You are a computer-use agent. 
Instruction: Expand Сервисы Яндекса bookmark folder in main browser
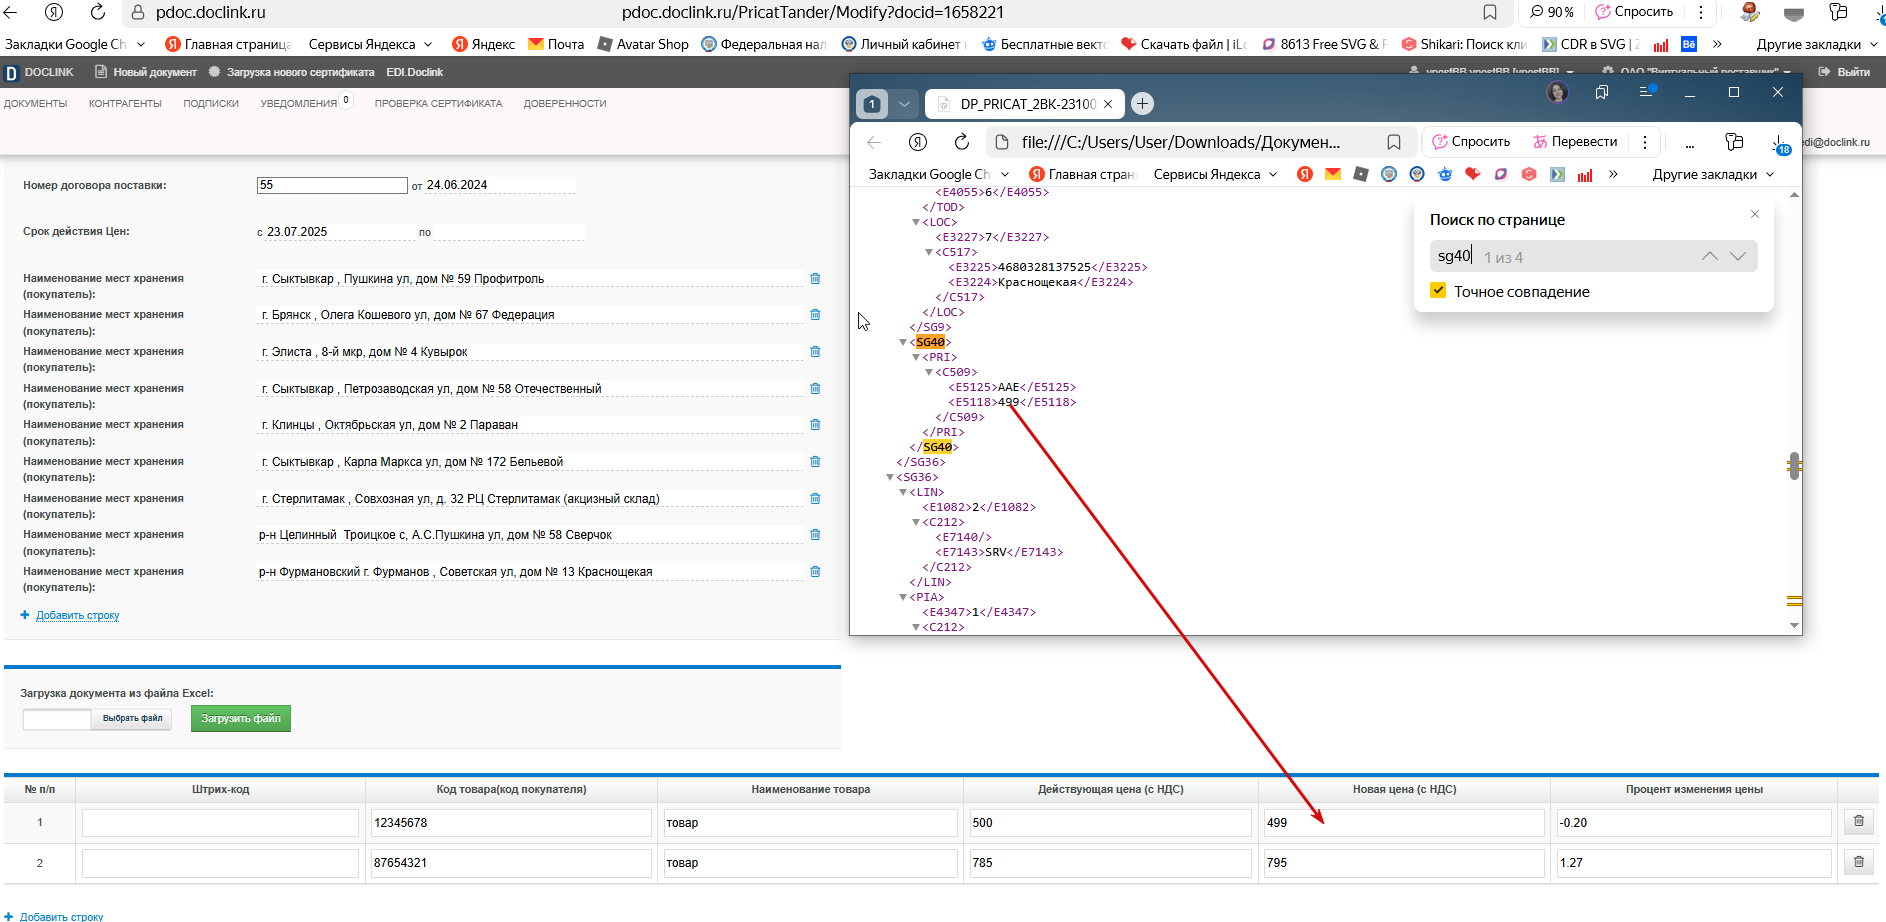370,44
